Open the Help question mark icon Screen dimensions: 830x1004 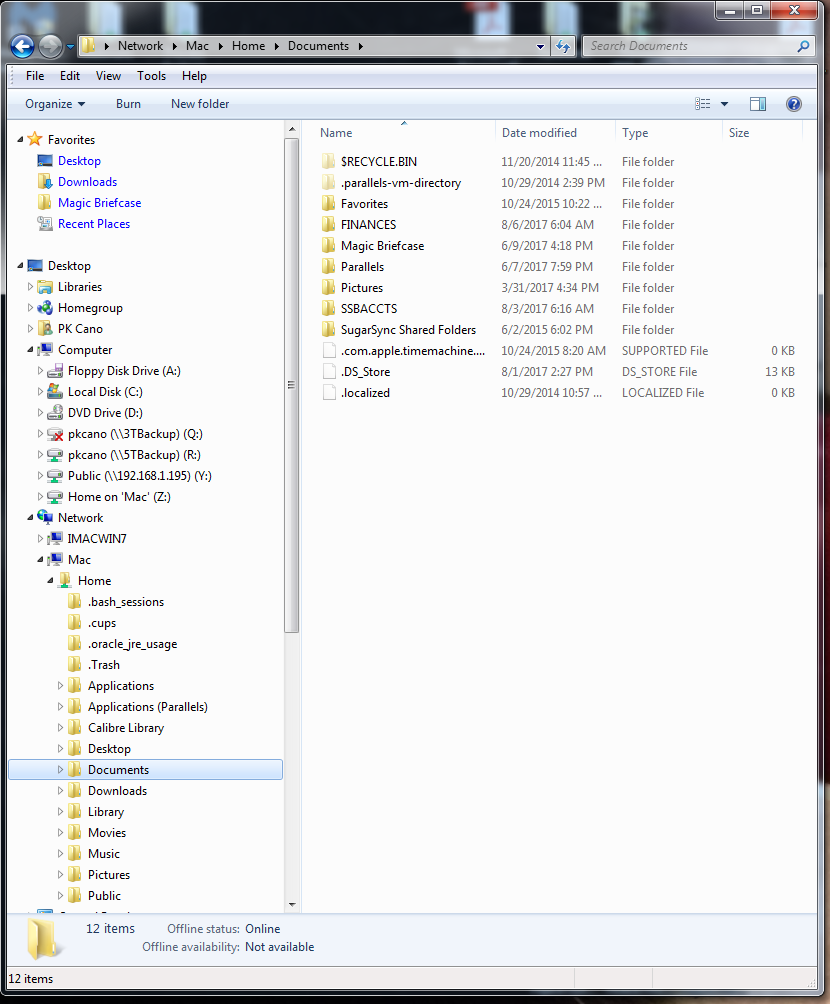tap(793, 104)
